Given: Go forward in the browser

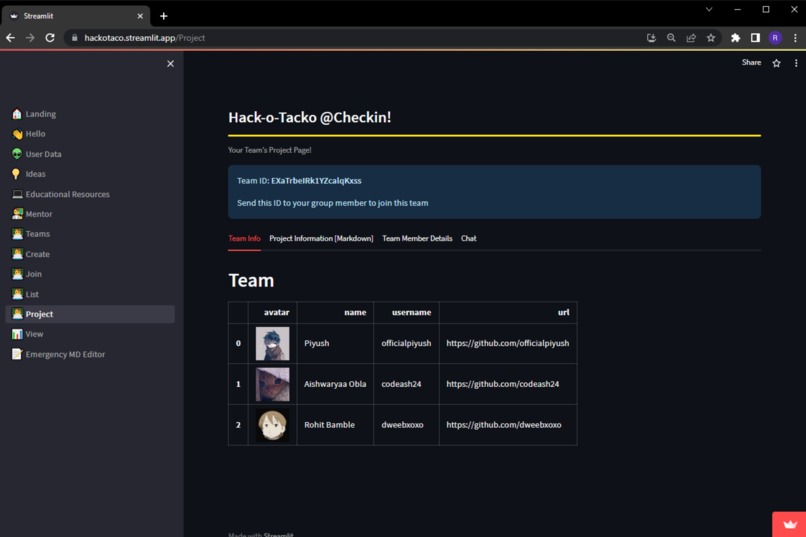Looking at the screenshot, I should (x=30, y=38).
